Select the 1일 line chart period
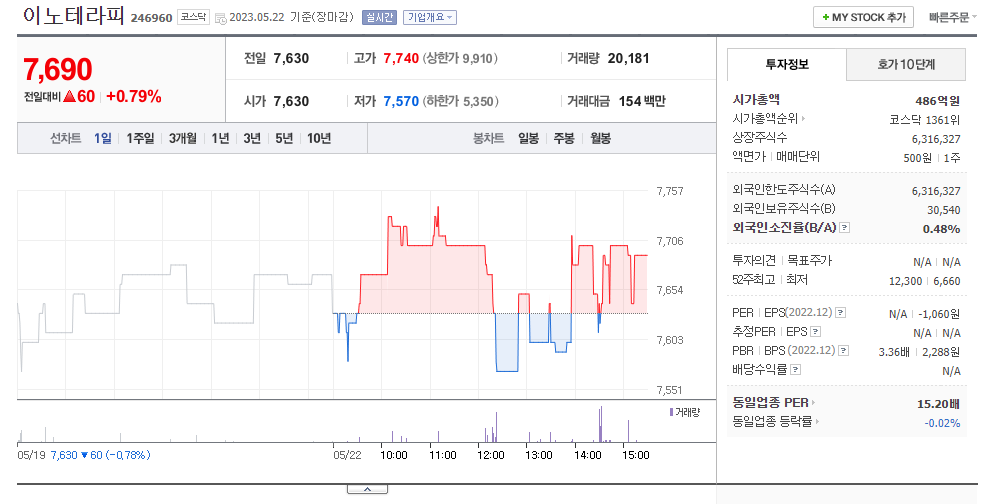 click(x=103, y=138)
